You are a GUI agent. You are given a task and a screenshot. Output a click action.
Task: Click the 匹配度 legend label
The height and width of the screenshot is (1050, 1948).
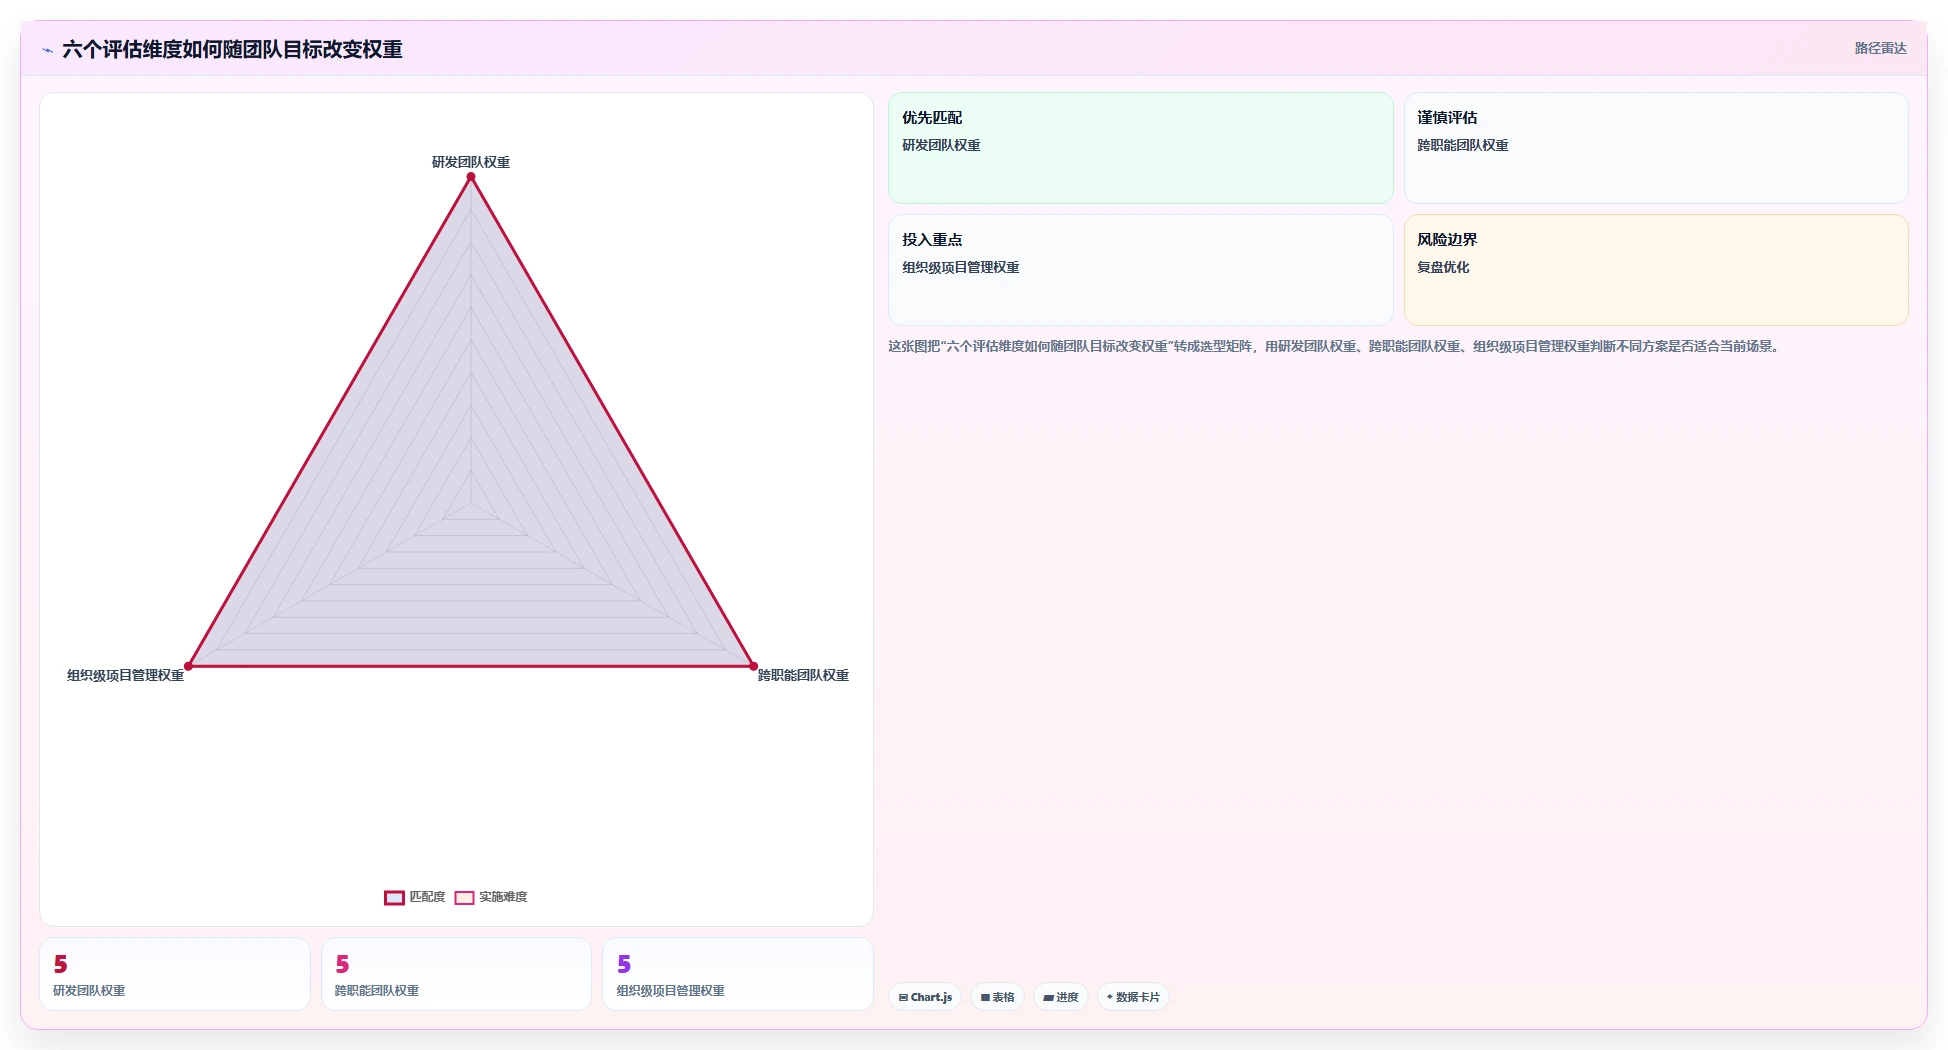[x=427, y=897]
